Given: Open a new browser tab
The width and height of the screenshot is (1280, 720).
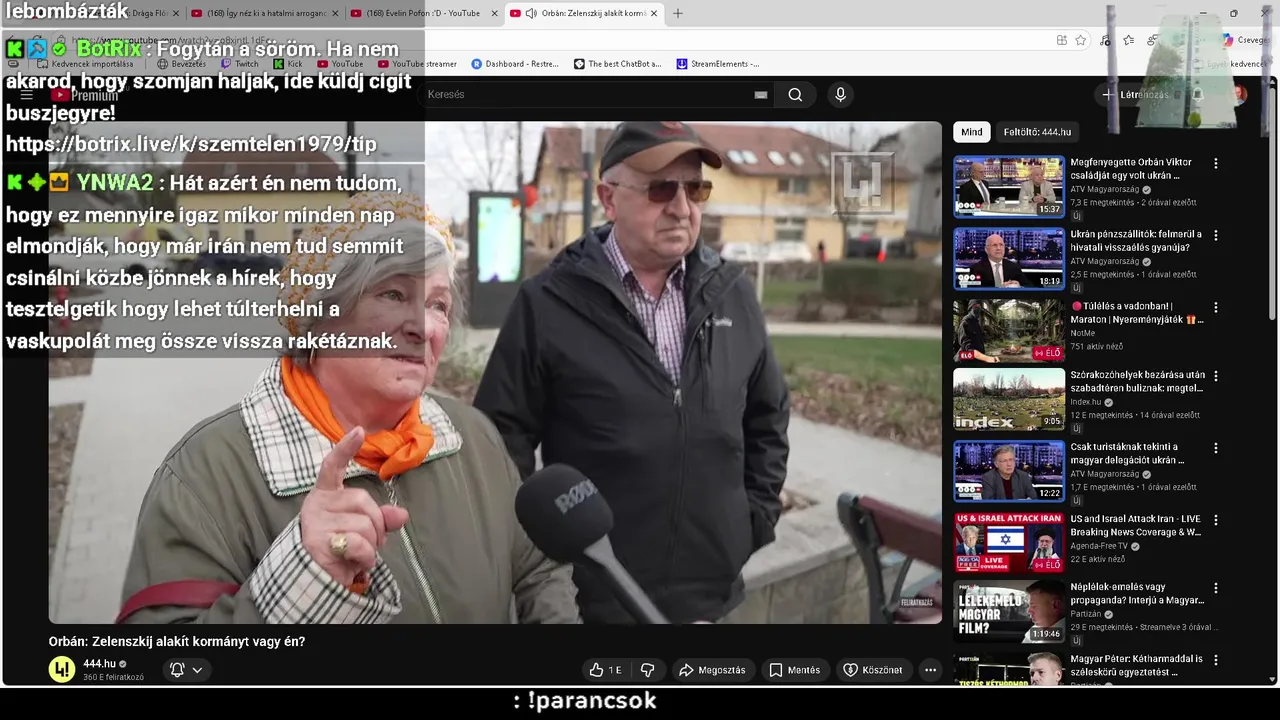Looking at the screenshot, I should click(678, 13).
